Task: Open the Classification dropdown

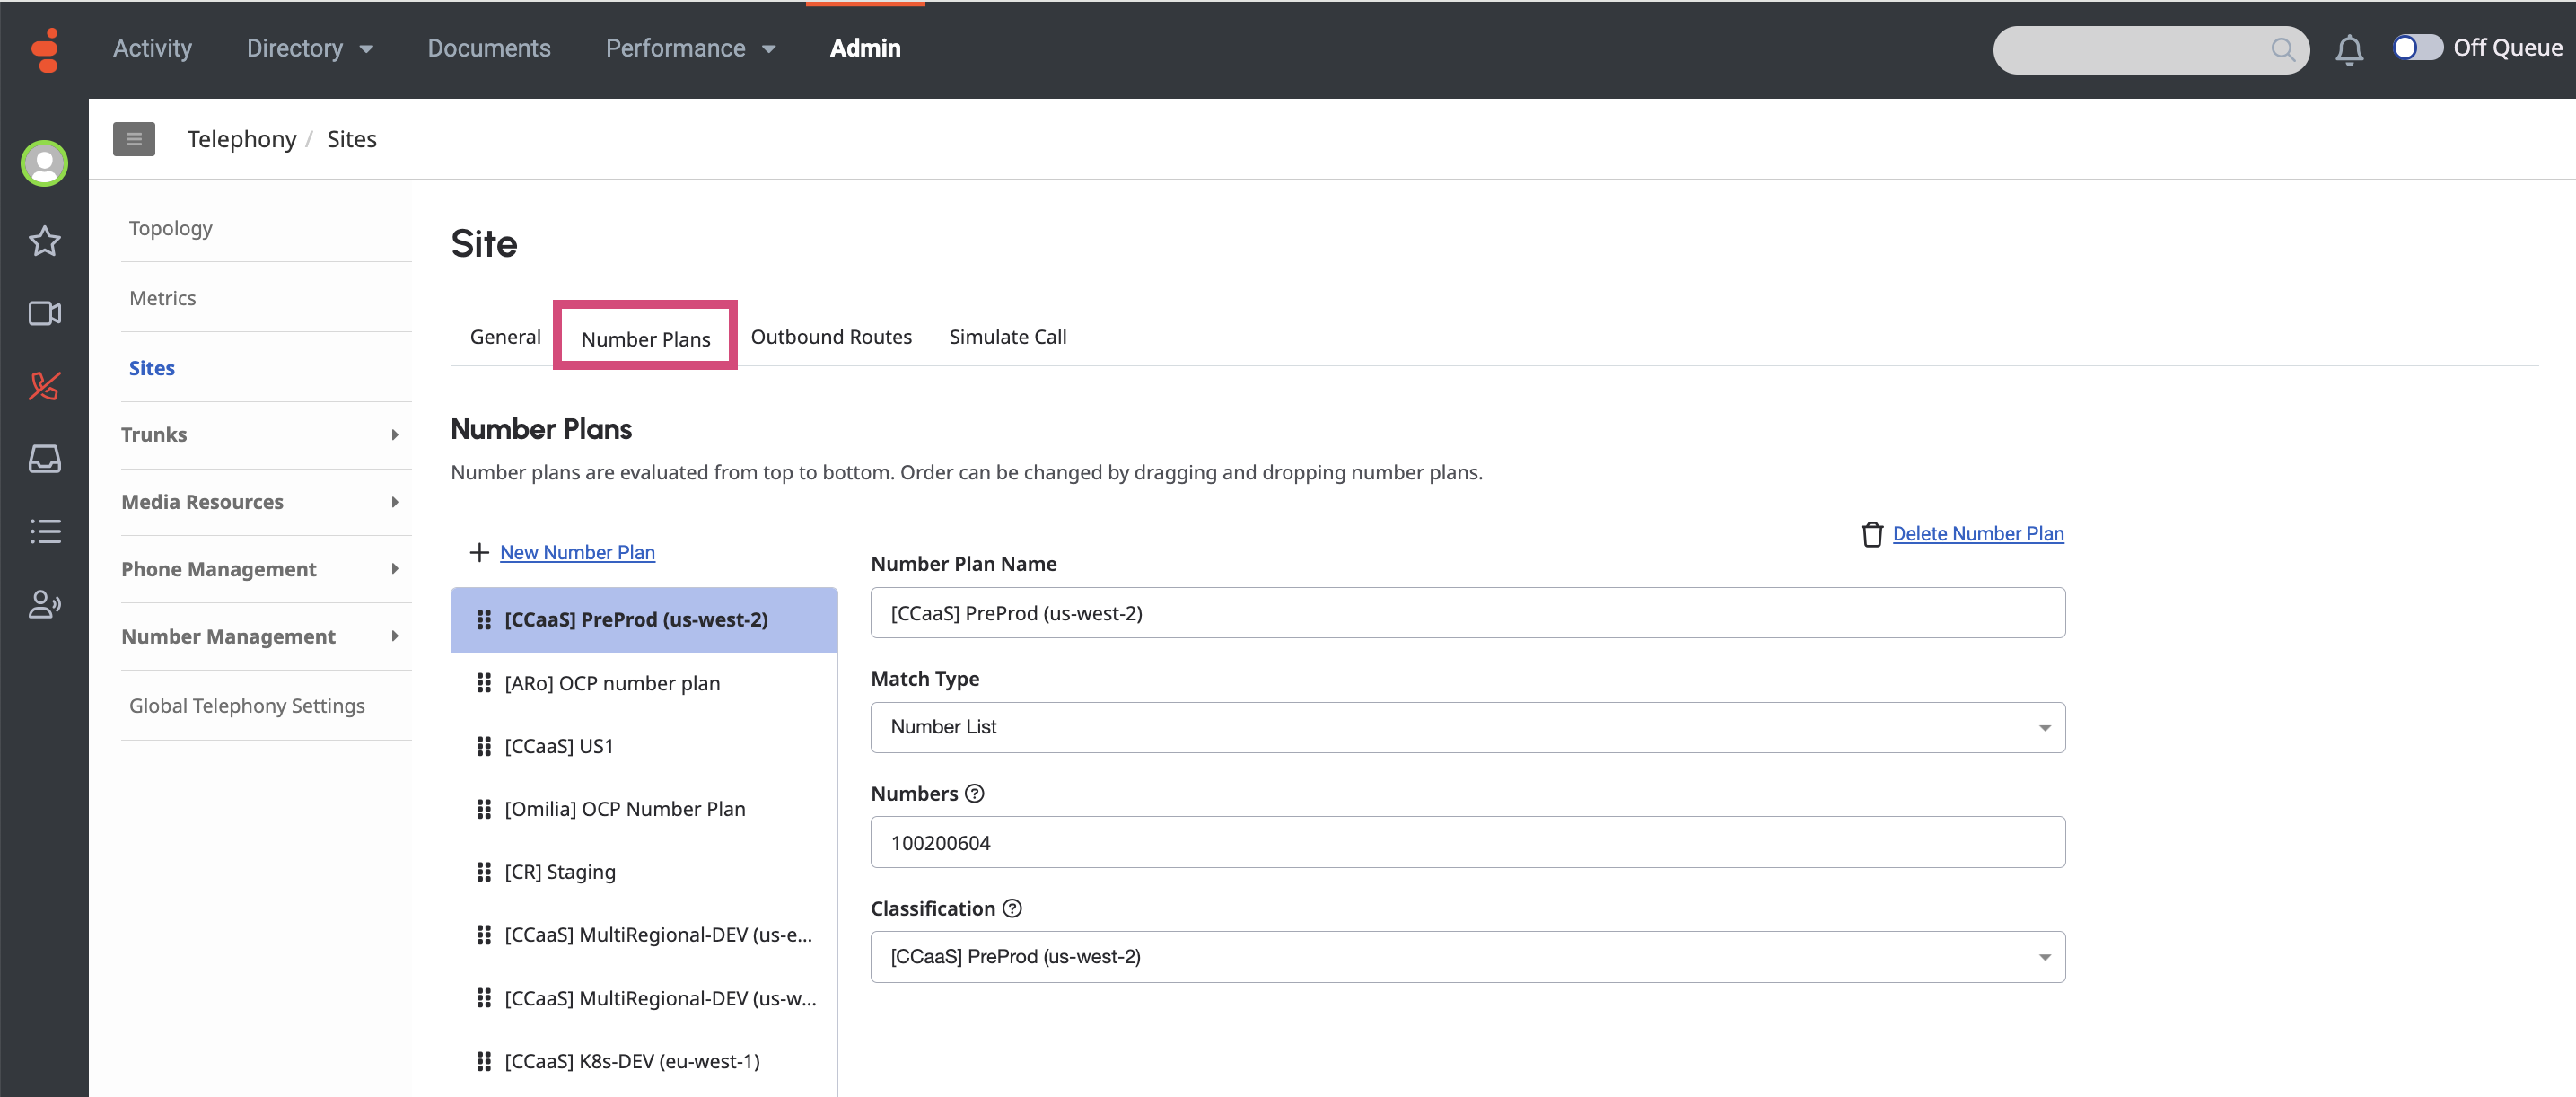Action: [x=1467, y=957]
